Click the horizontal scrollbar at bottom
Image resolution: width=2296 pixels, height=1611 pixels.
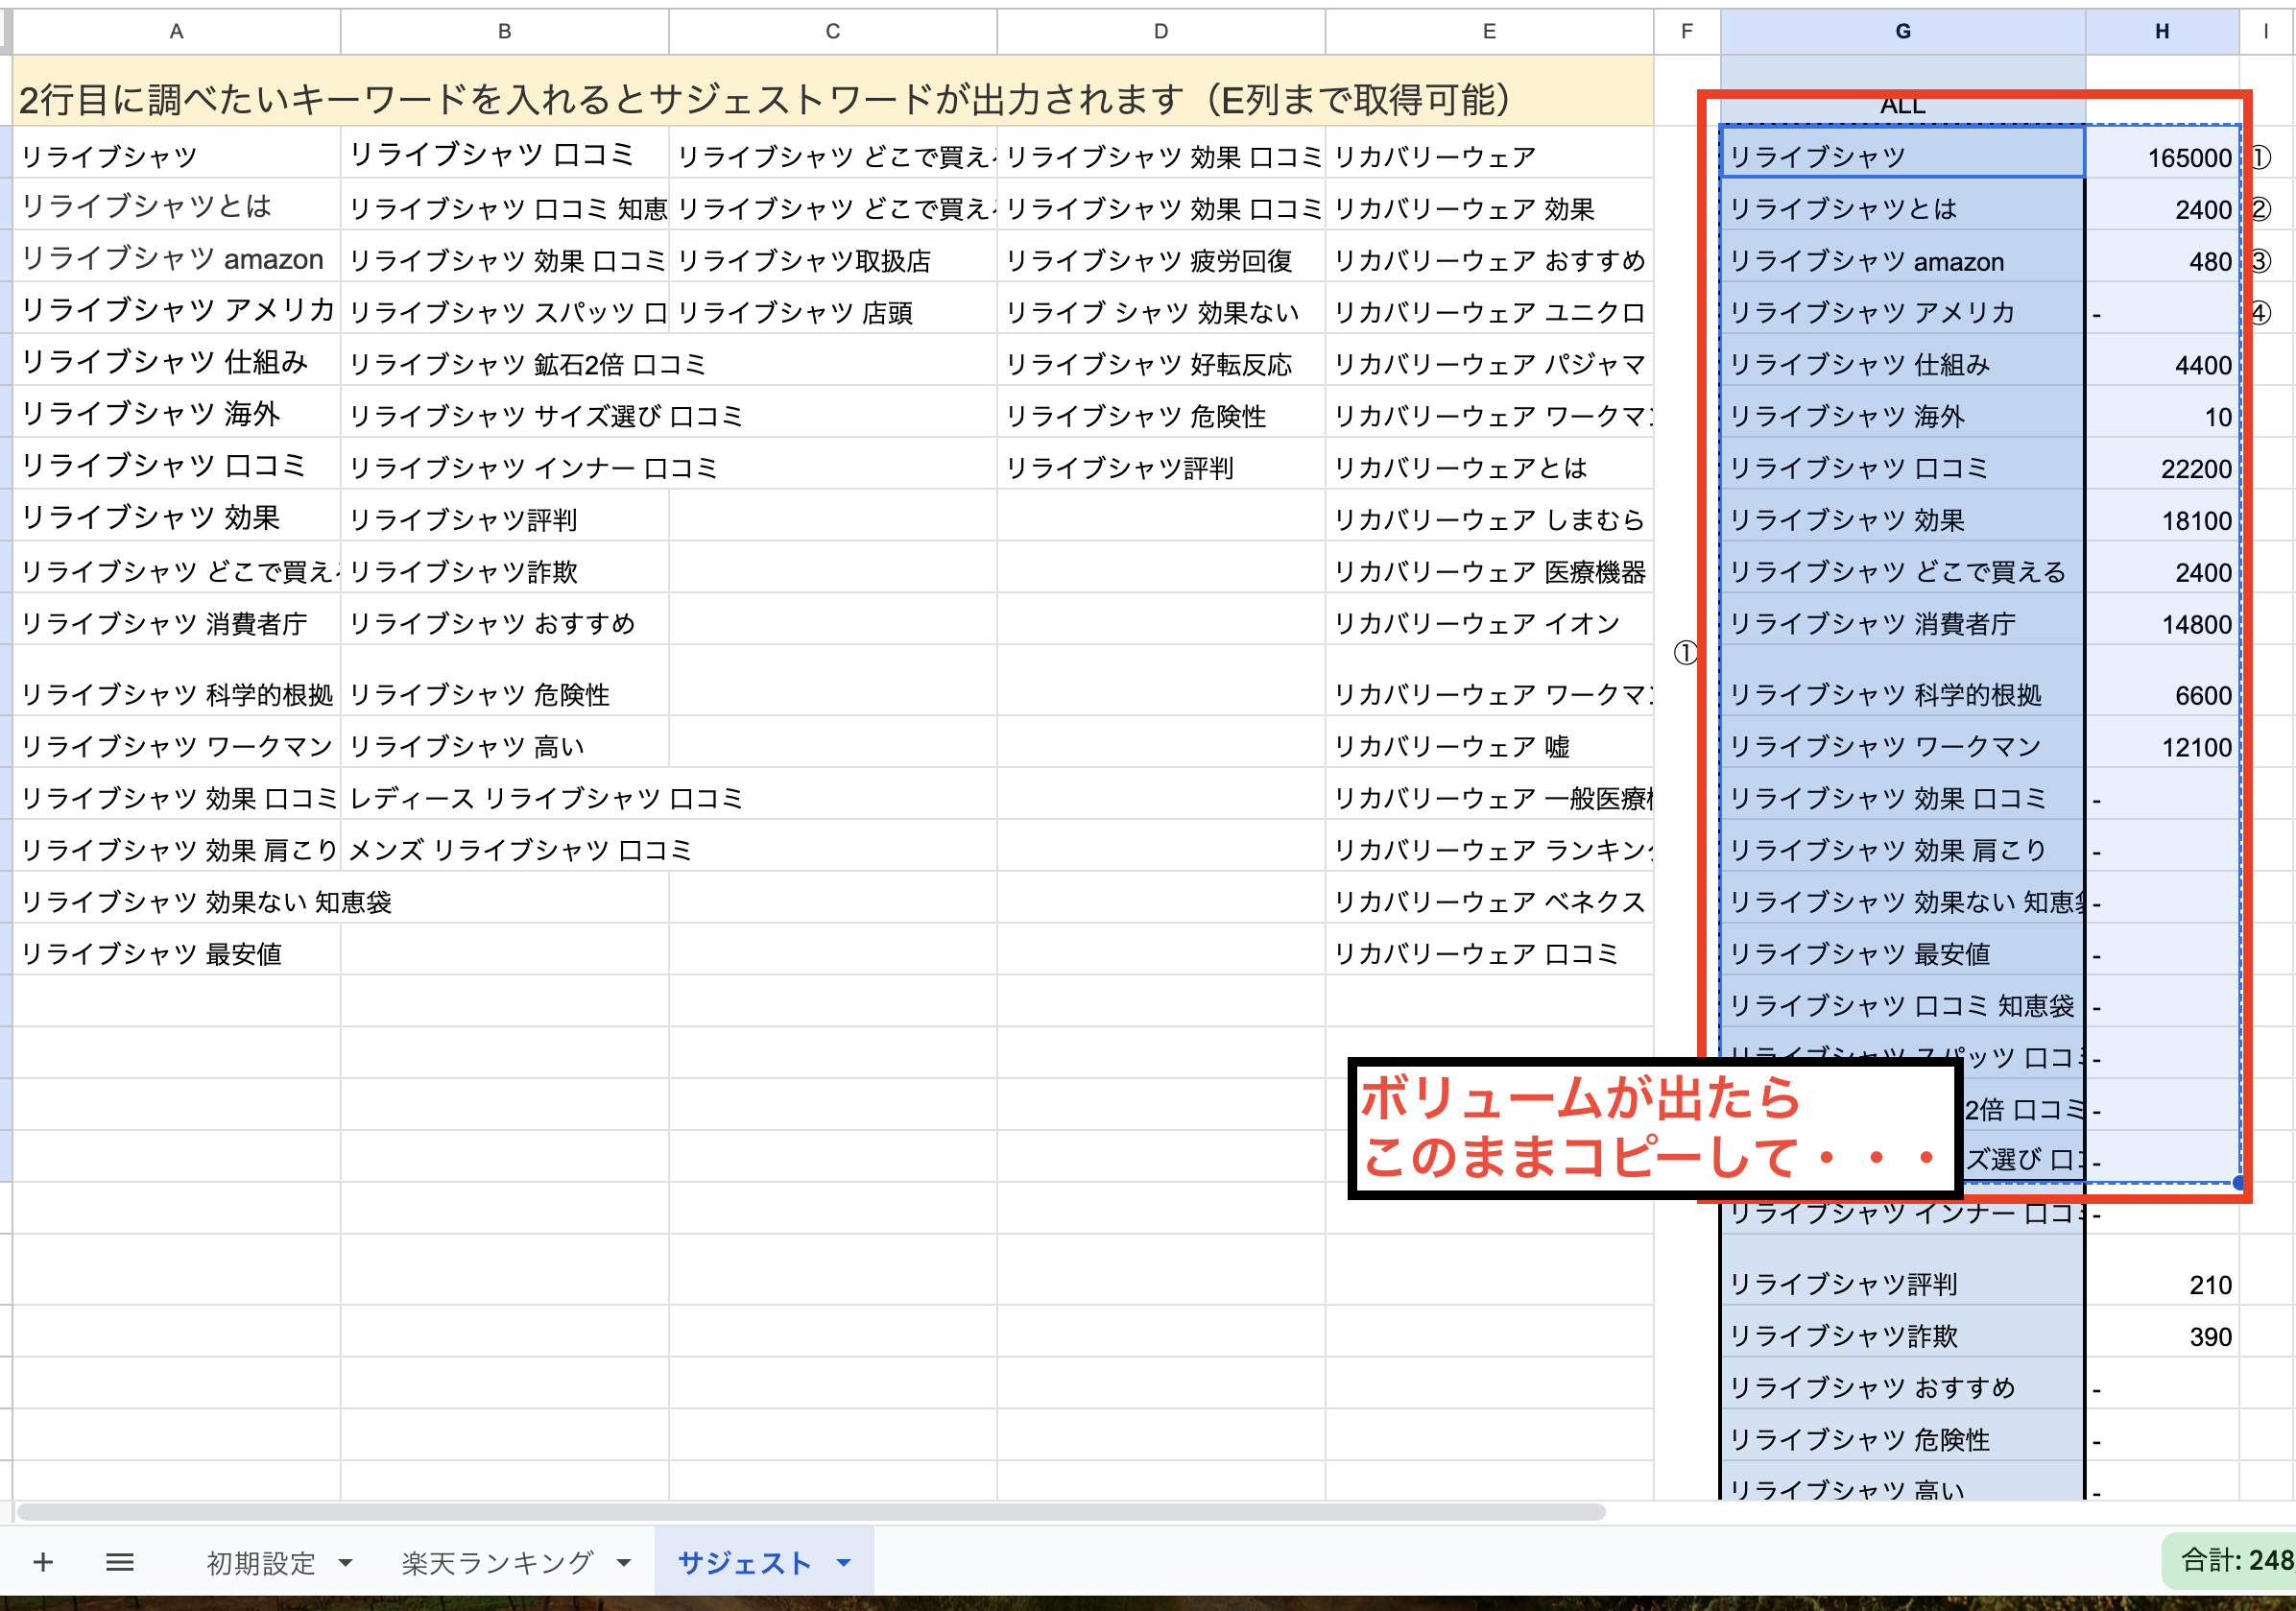(810, 1512)
